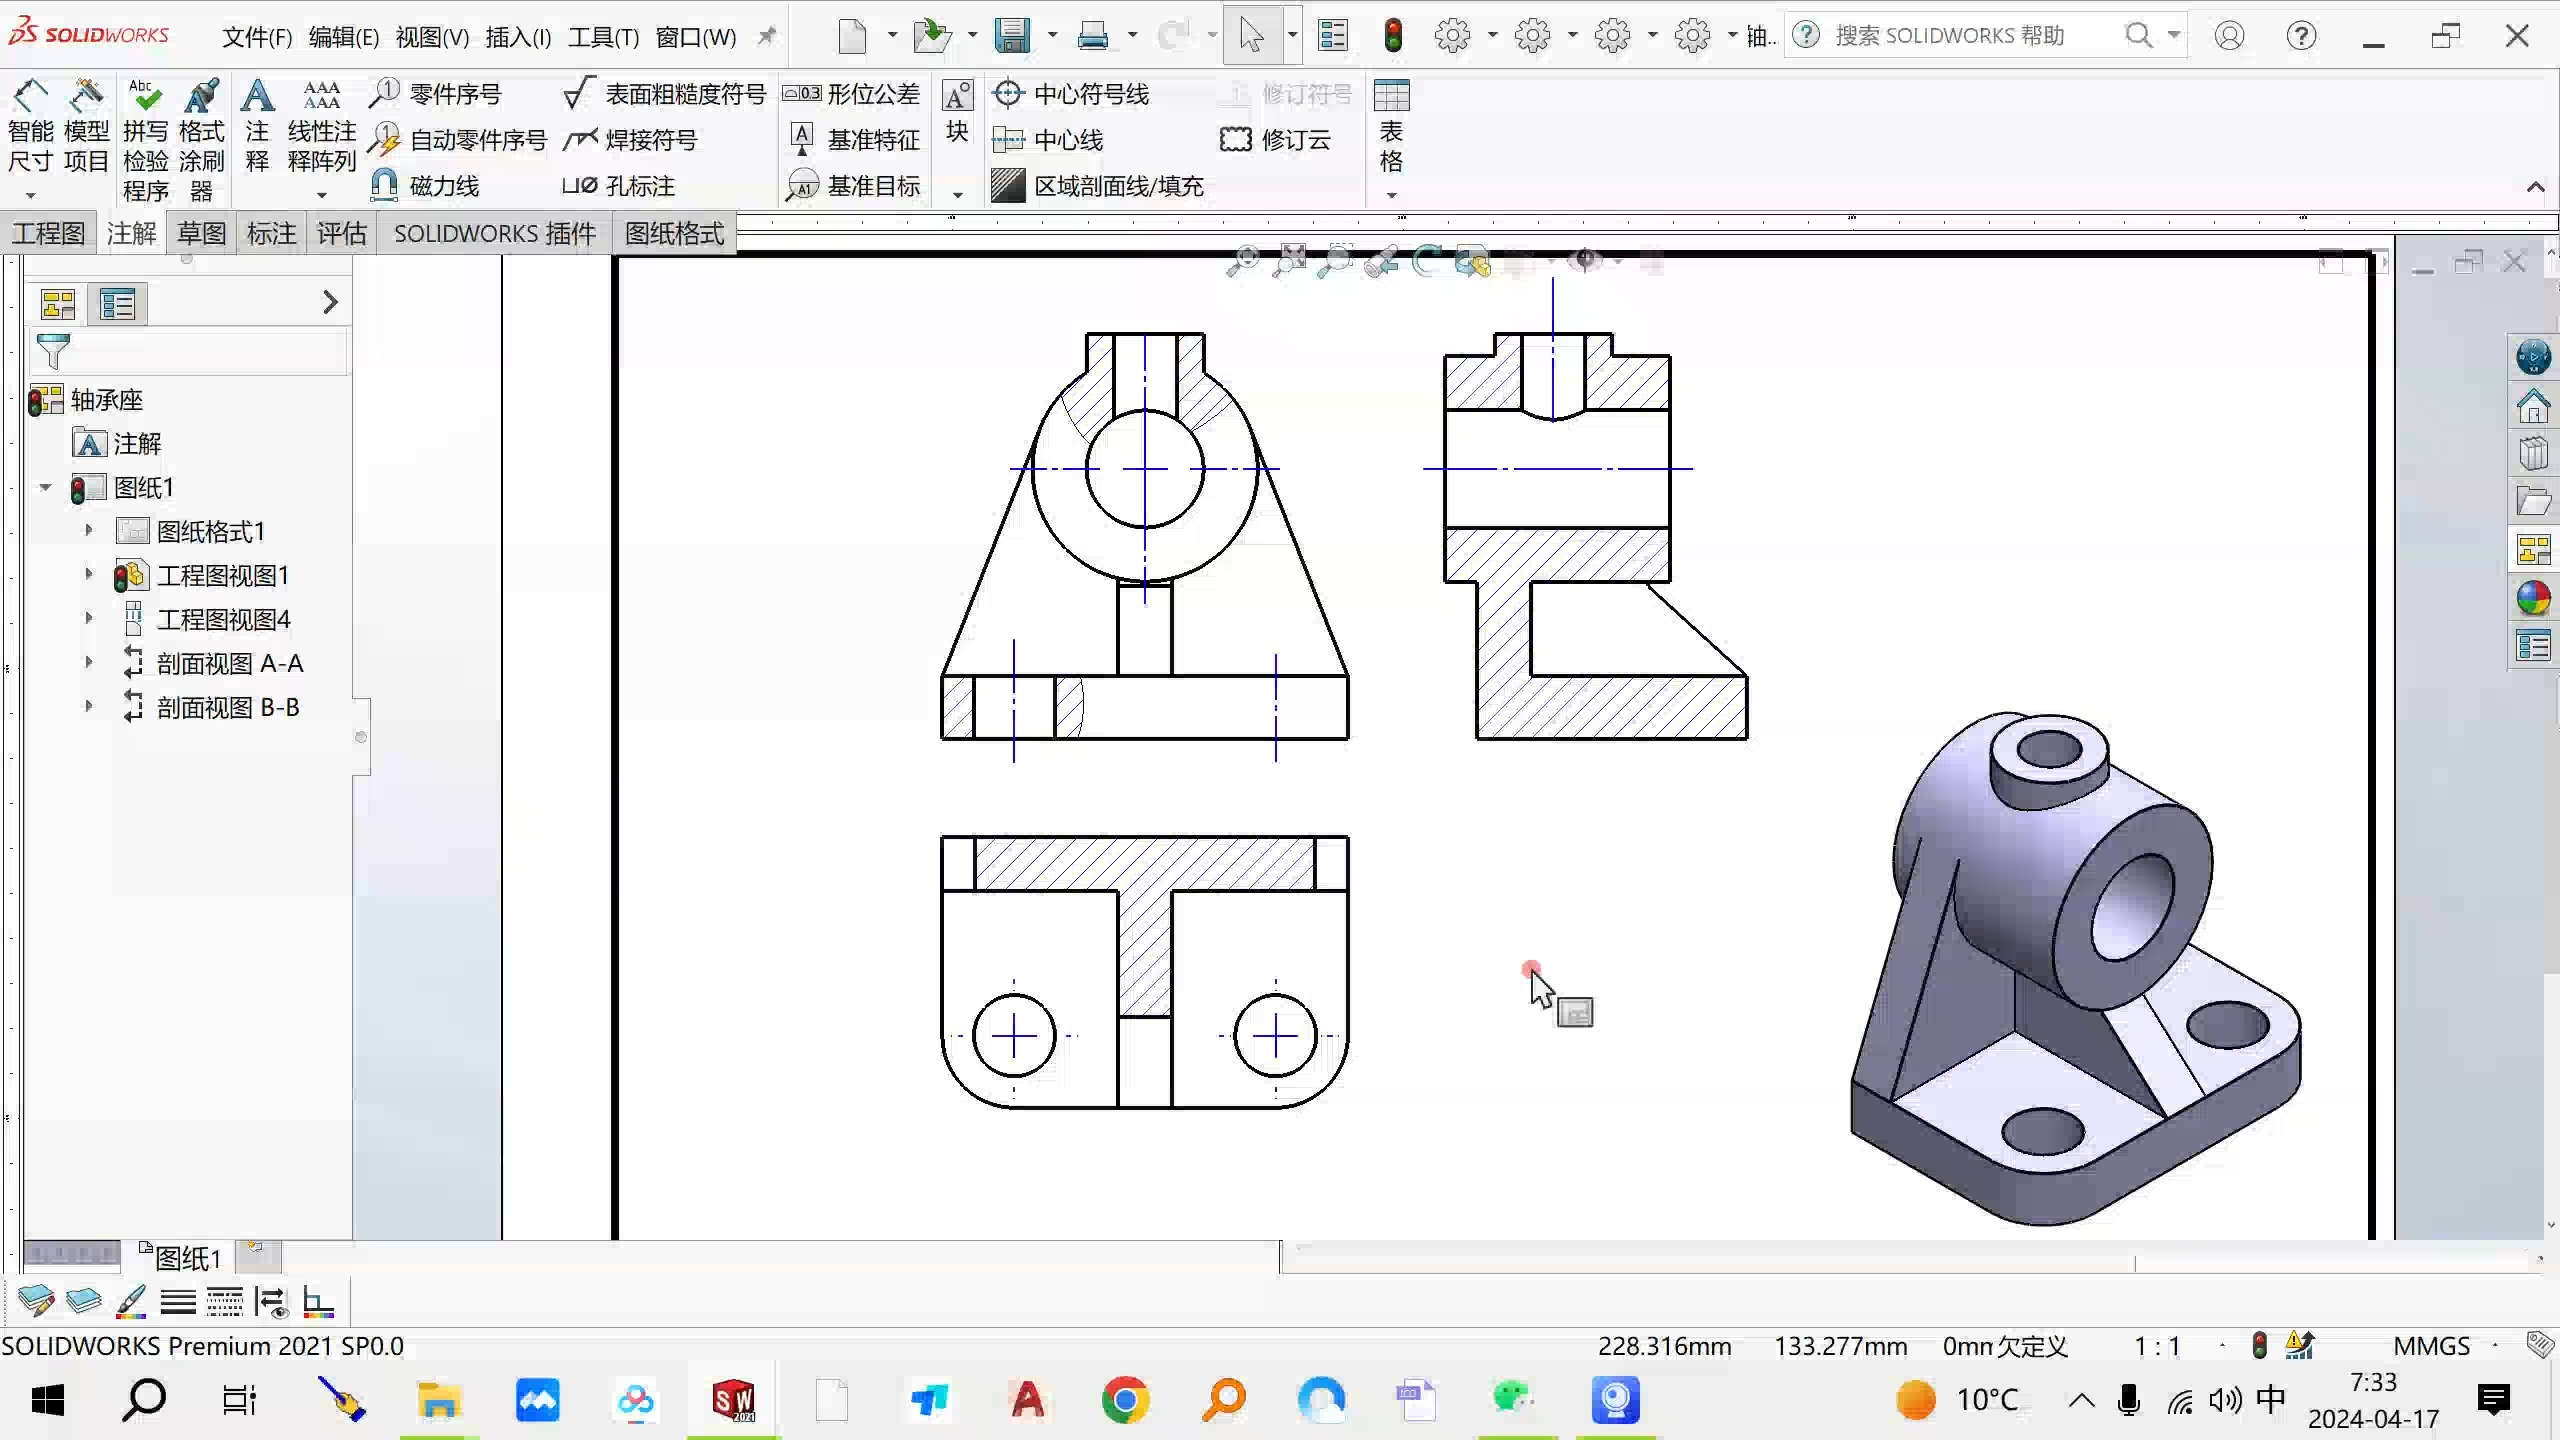Open the Design Library task pane icon
Image resolution: width=2560 pixels, height=1440 pixels.
click(x=2533, y=453)
